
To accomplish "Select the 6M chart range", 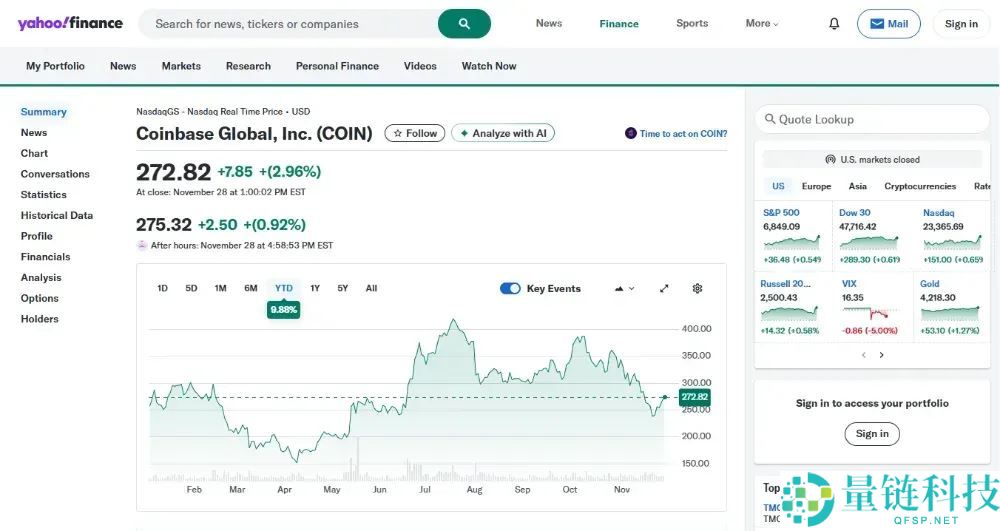I will coord(251,288).
